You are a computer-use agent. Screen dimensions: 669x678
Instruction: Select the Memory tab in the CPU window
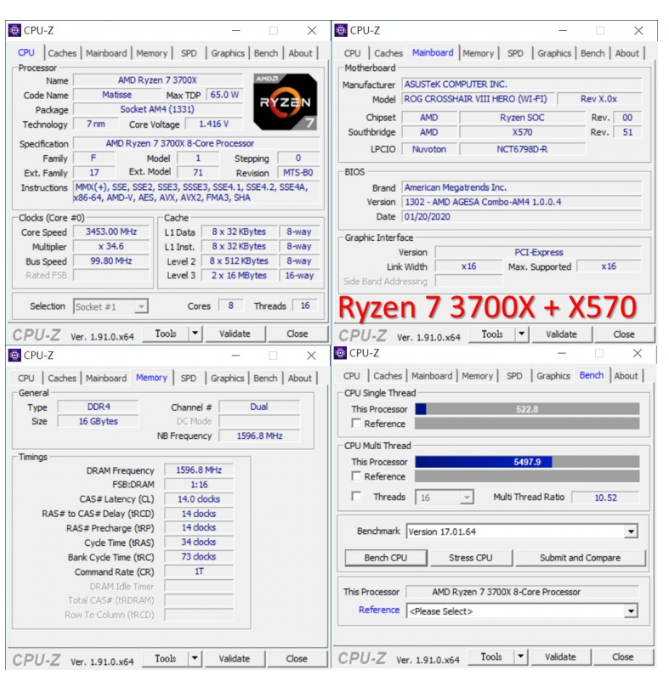pos(152,53)
